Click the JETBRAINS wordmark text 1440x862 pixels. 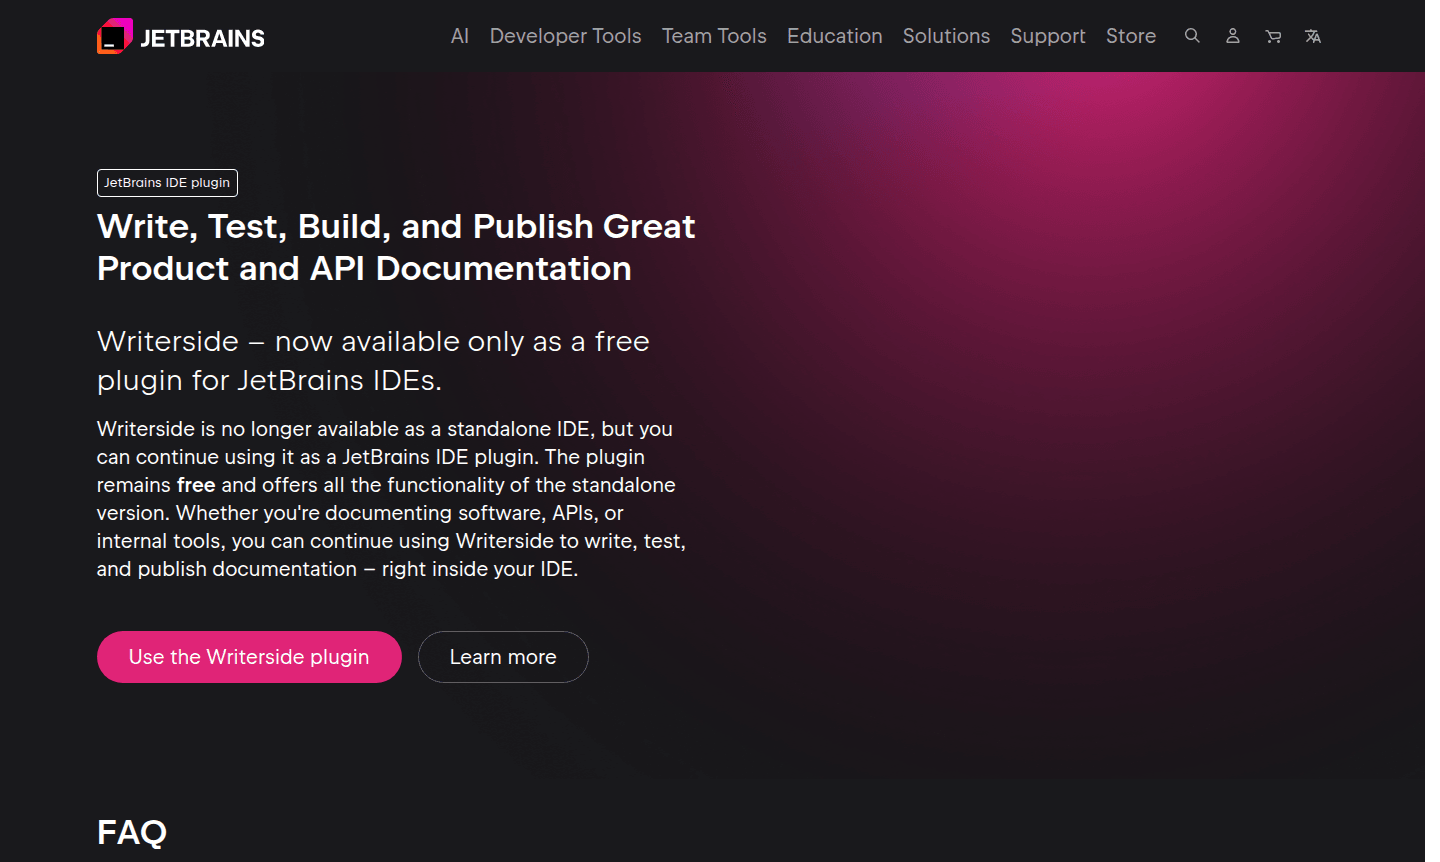click(x=202, y=38)
